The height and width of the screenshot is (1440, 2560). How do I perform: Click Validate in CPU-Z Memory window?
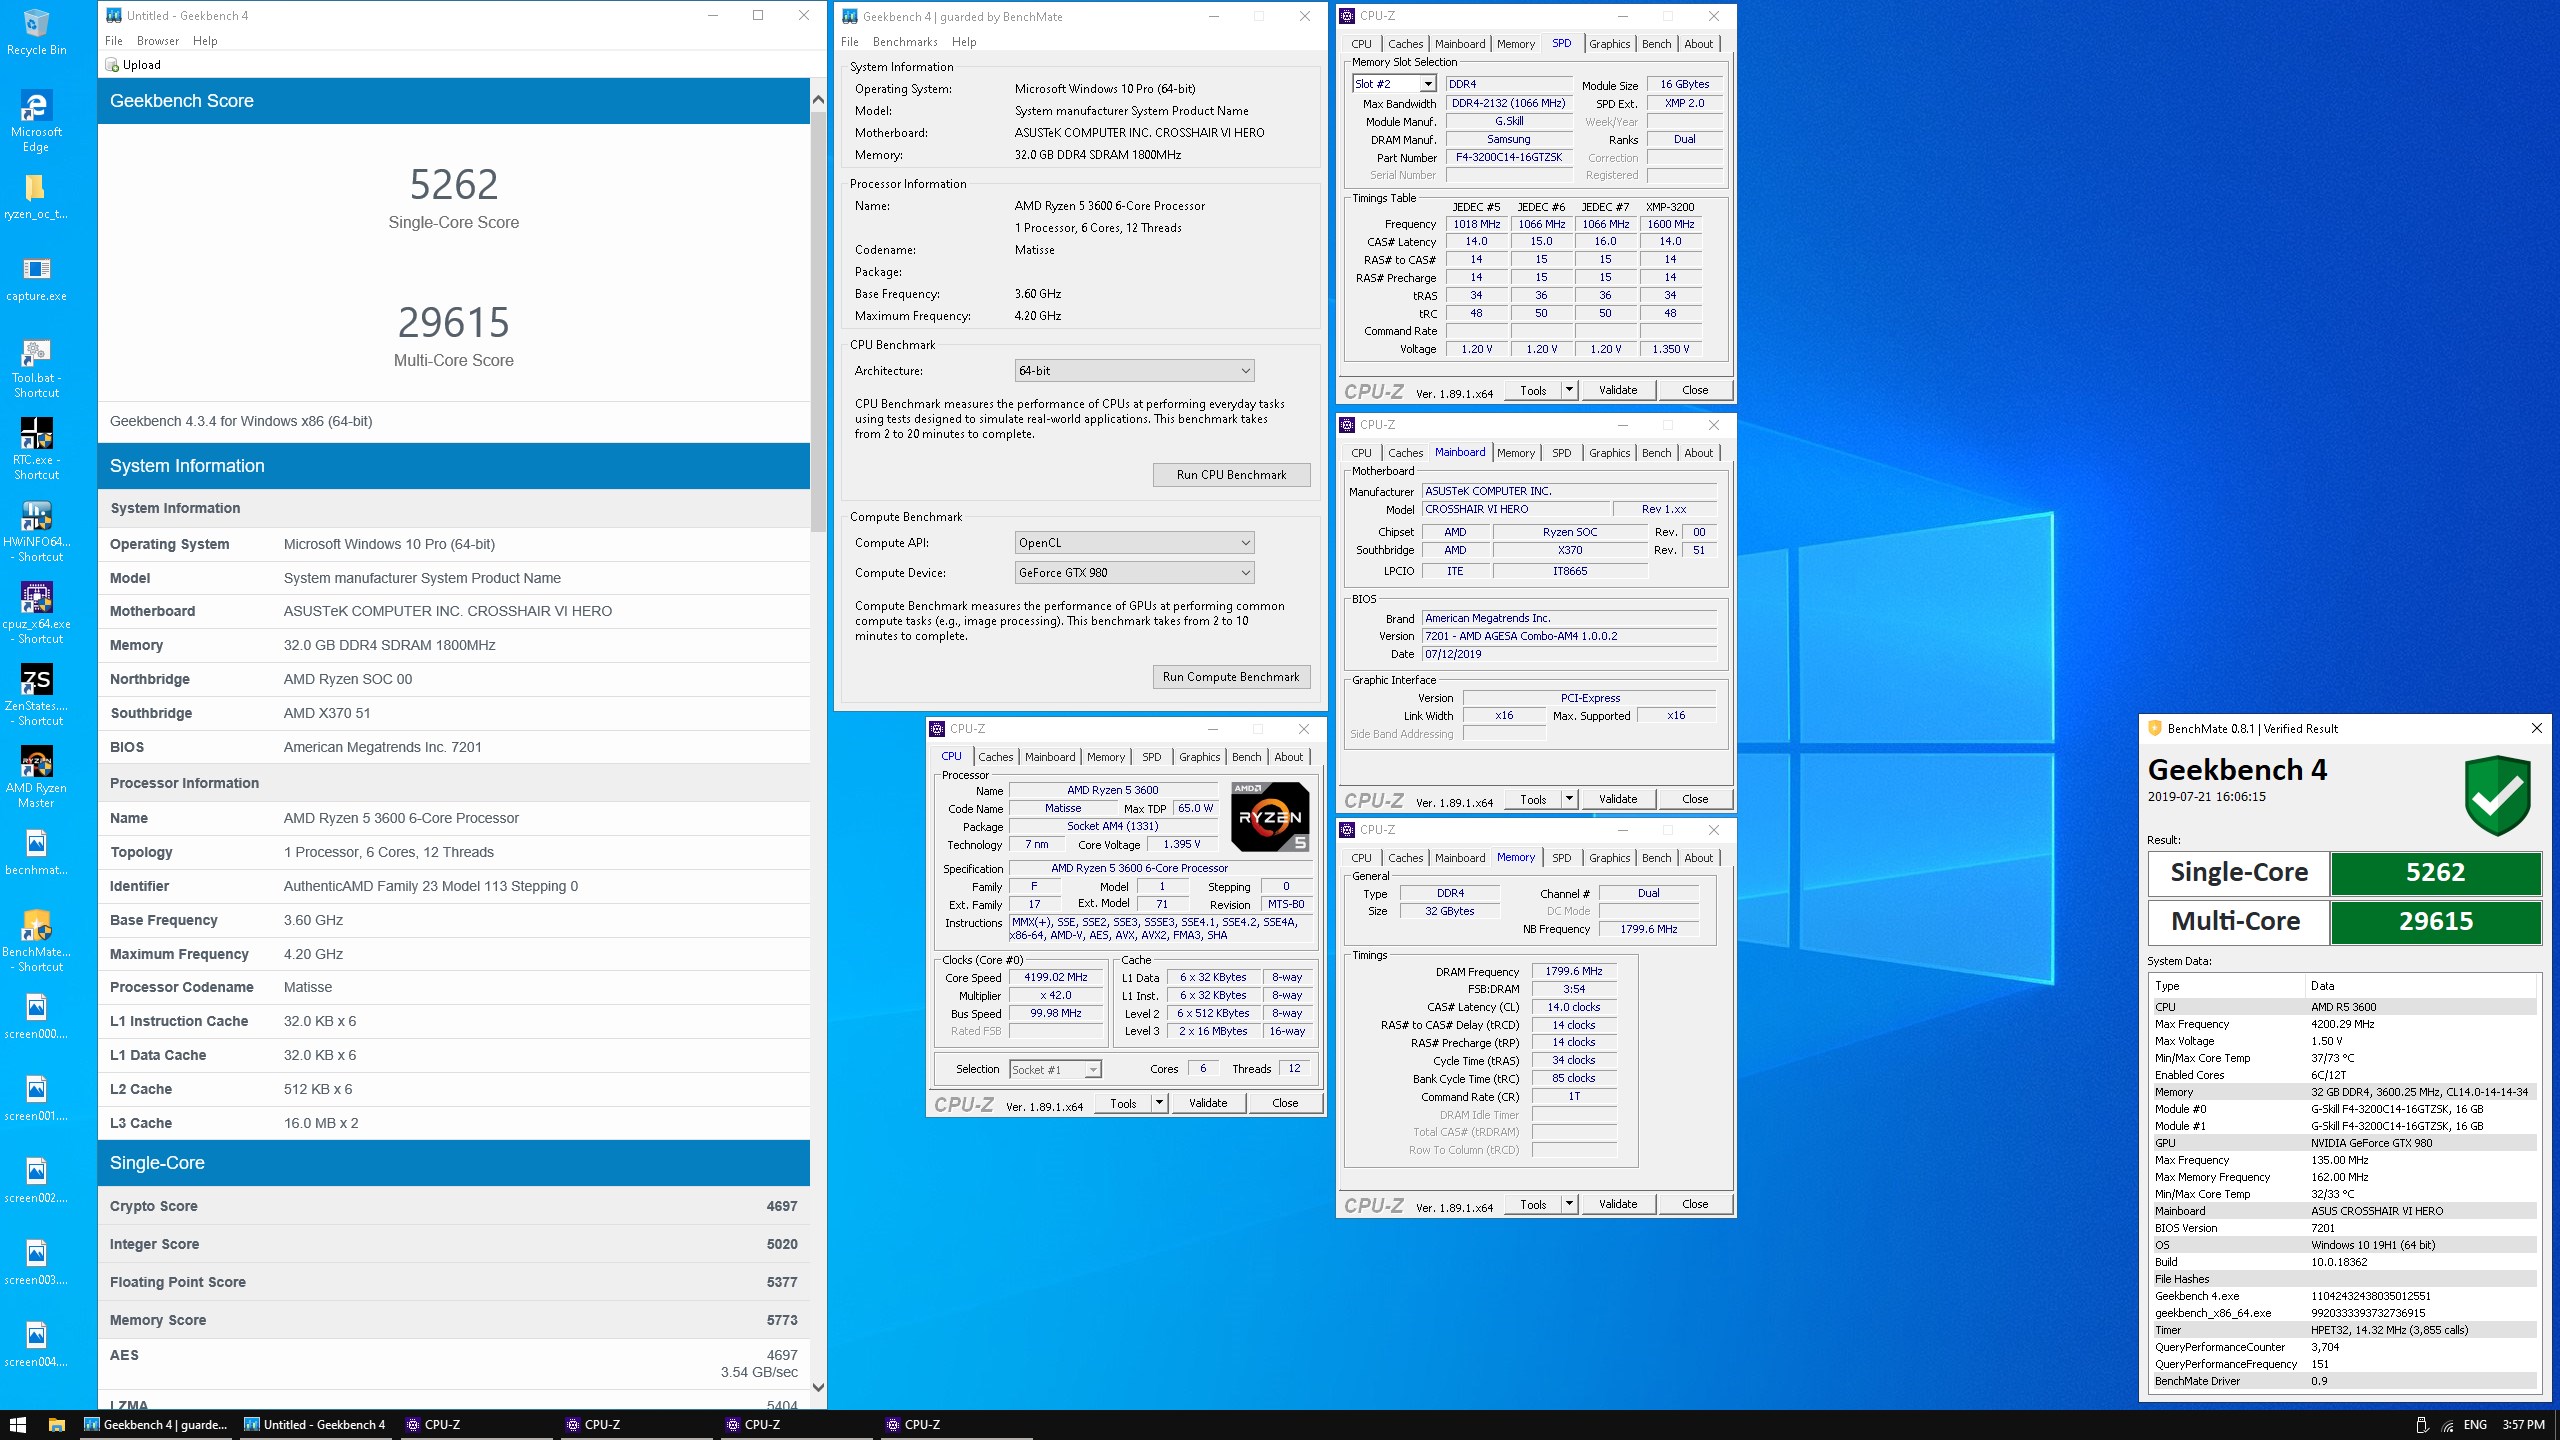click(x=1617, y=1204)
